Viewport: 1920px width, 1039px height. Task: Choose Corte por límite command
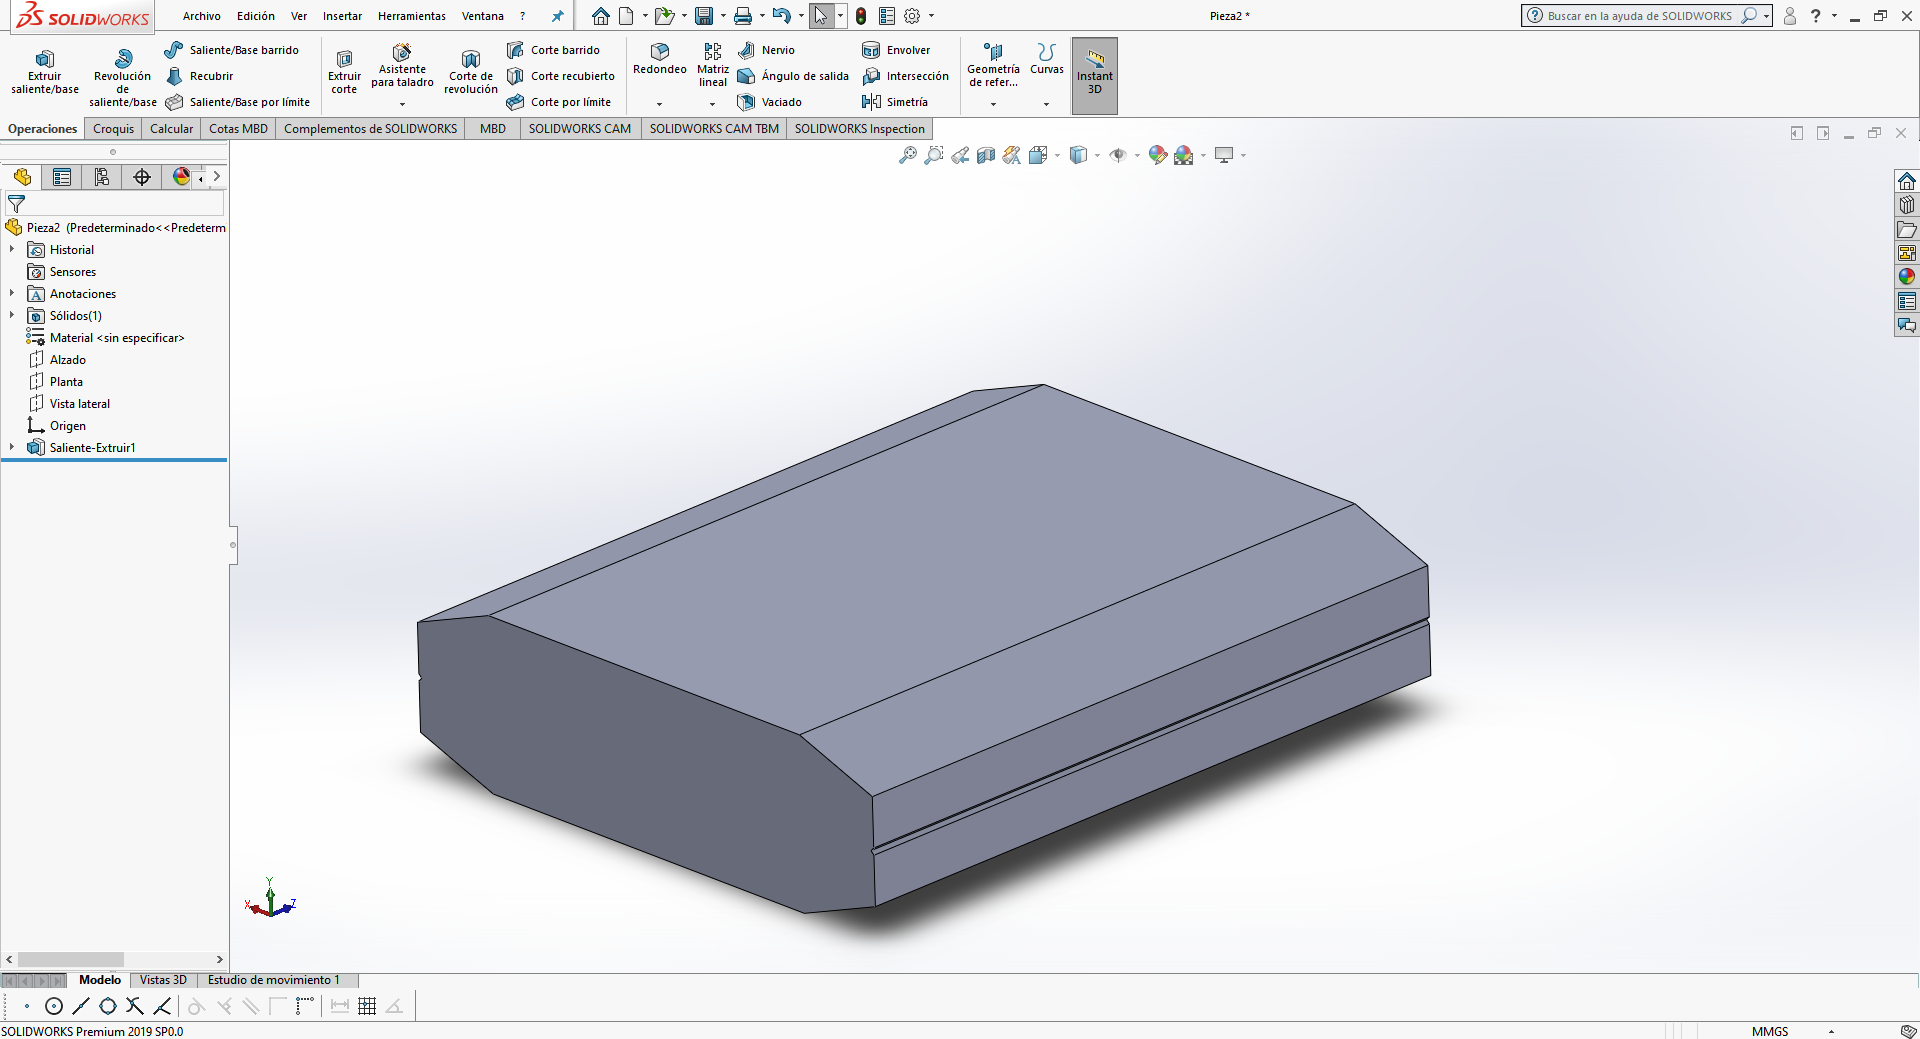click(559, 102)
